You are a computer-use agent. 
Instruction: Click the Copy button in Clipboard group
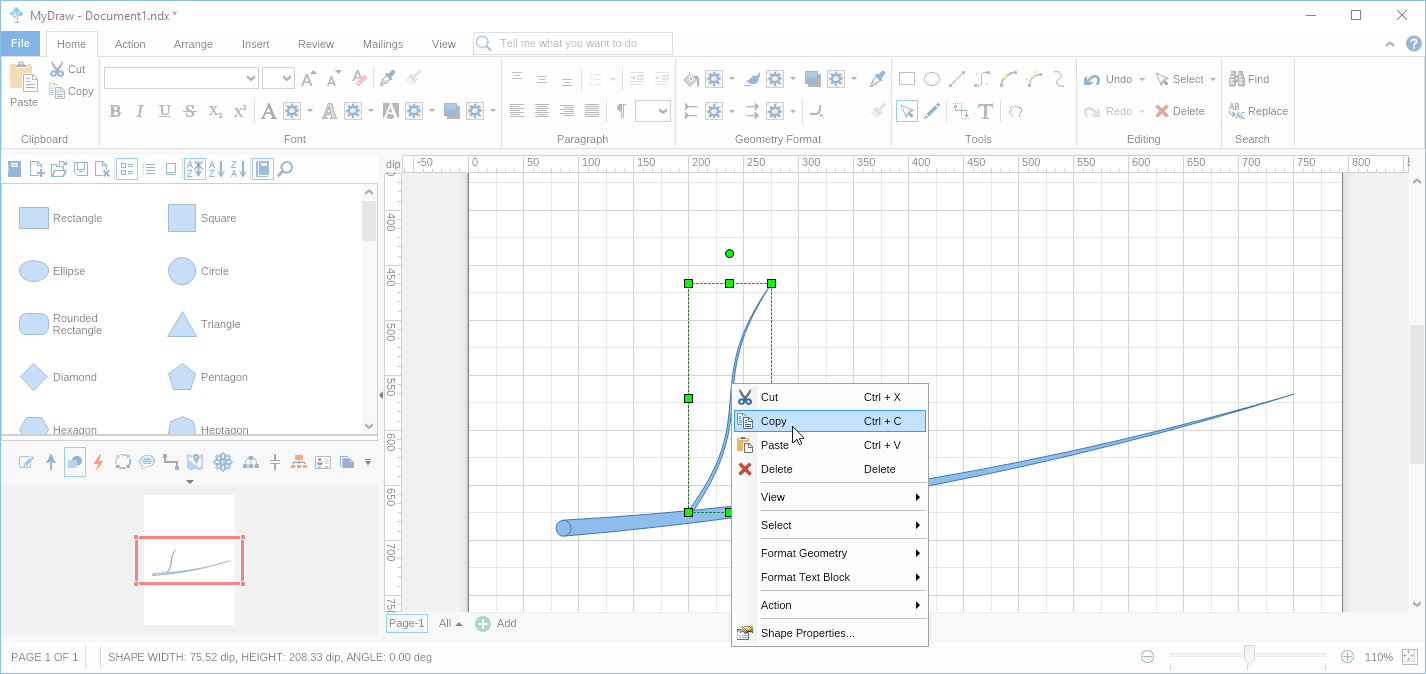pyautogui.click(x=72, y=91)
